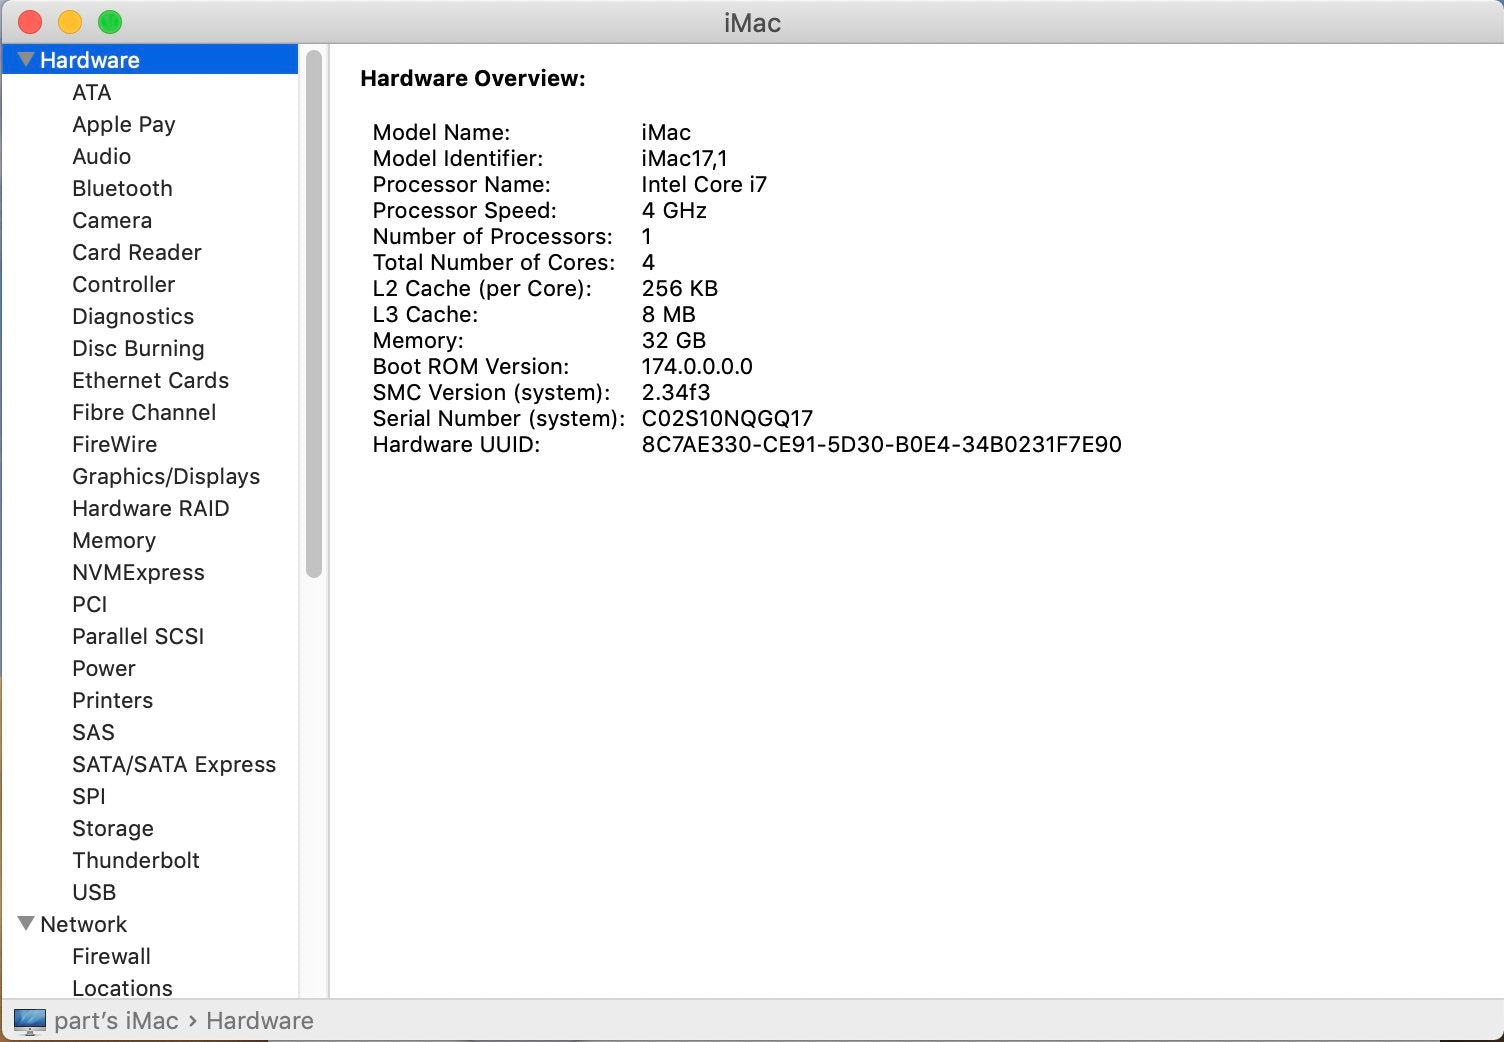
Task: Zoom window using the green button
Action: point(110,22)
